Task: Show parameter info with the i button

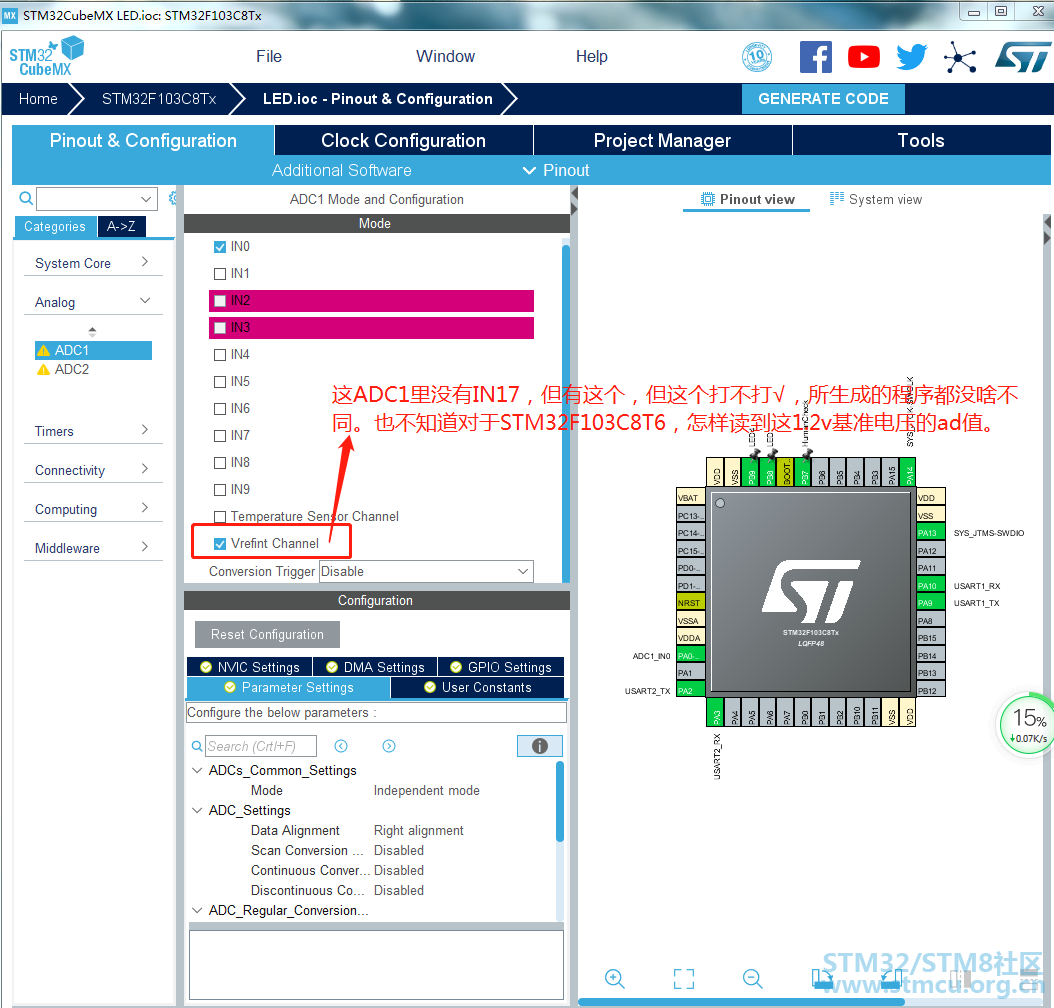Action: 539,746
